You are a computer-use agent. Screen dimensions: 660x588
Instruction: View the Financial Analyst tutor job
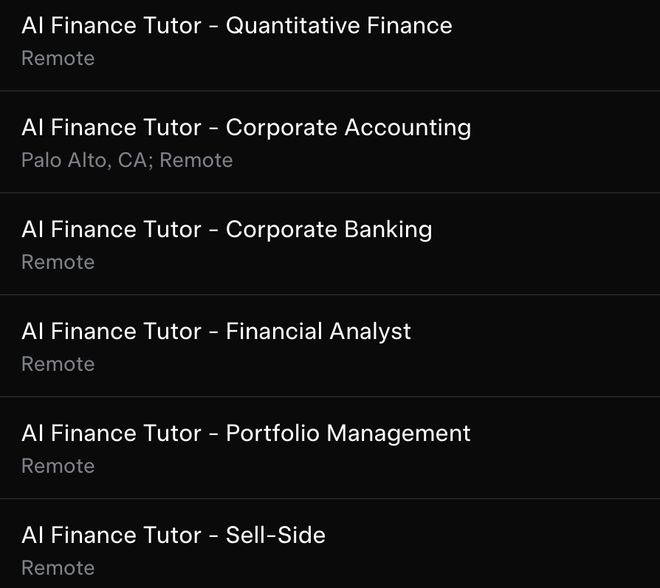click(x=216, y=332)
